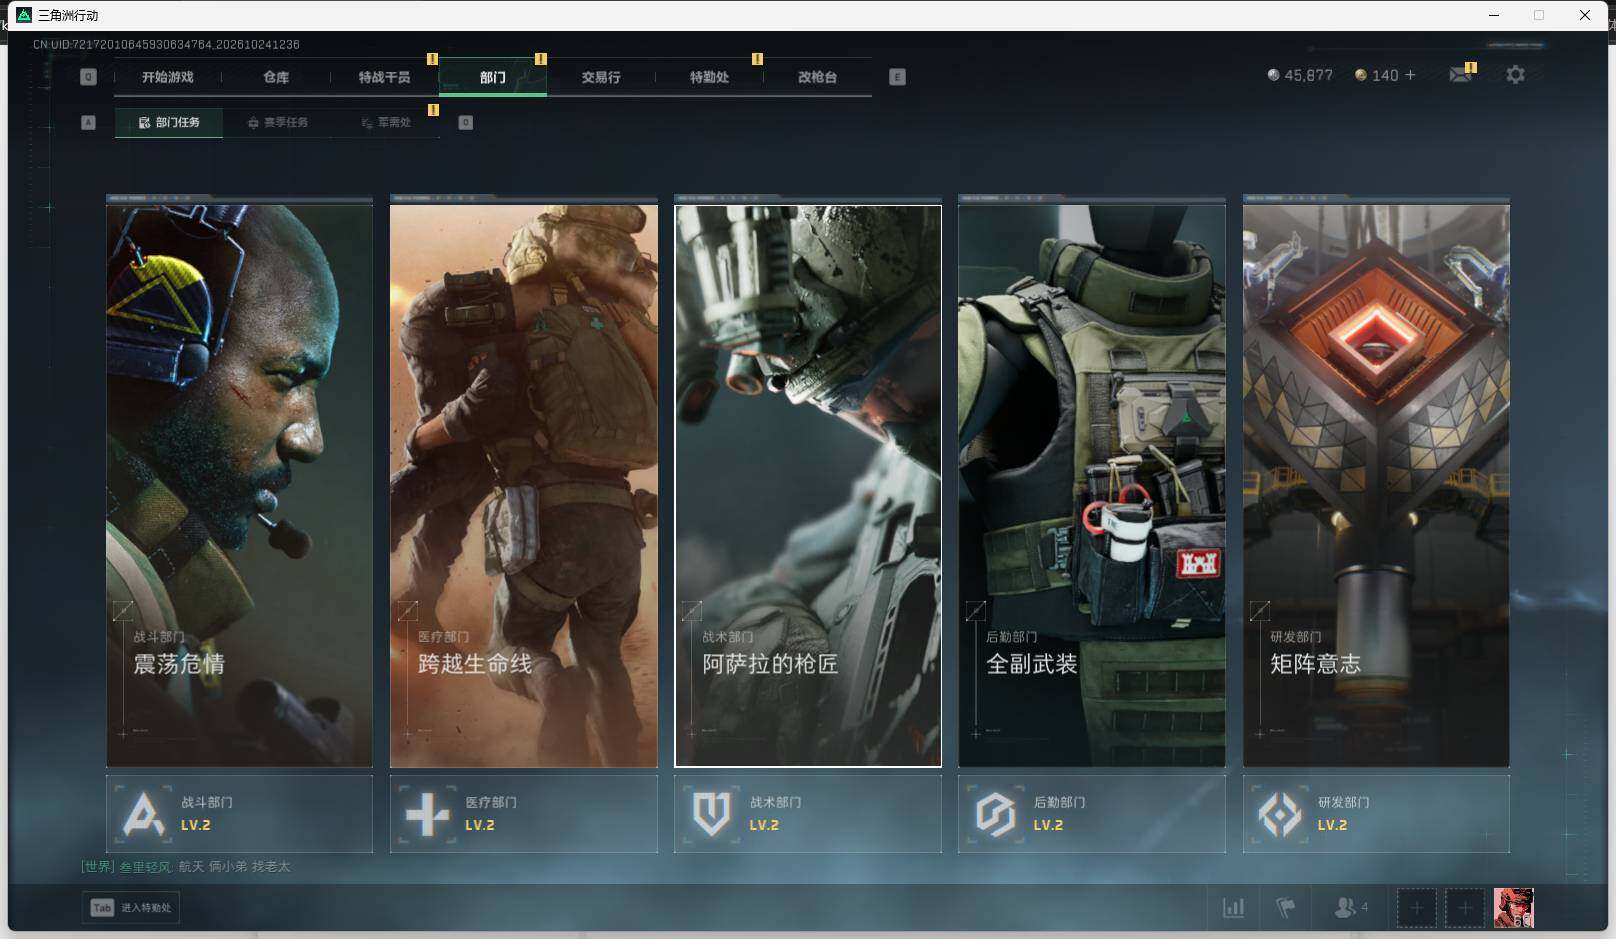The image size is (1616, 939).
Task: Add teammate in second empty squad slot
Action: [x=1465, y=908]
